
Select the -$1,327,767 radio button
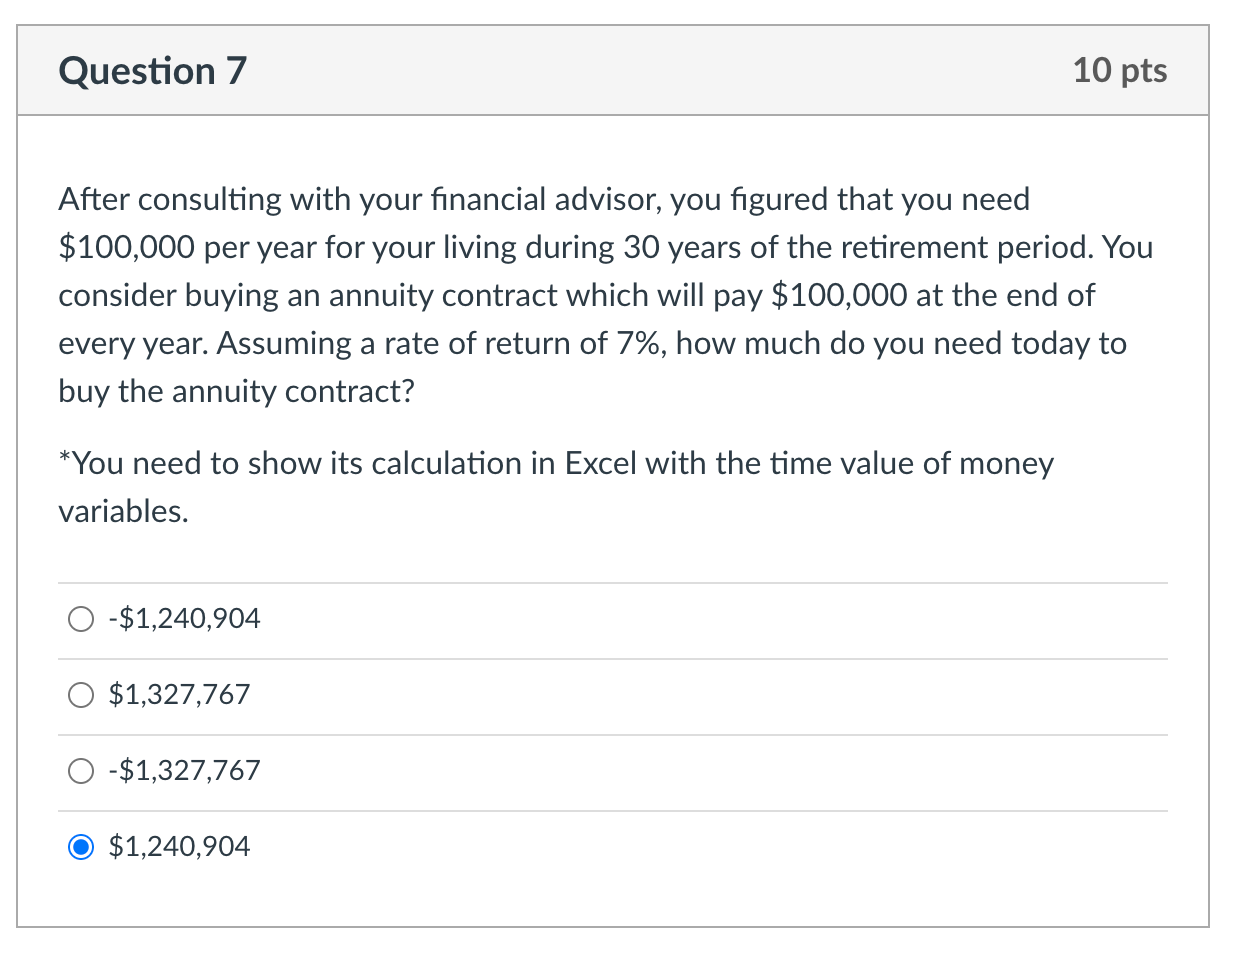point(80,770)
